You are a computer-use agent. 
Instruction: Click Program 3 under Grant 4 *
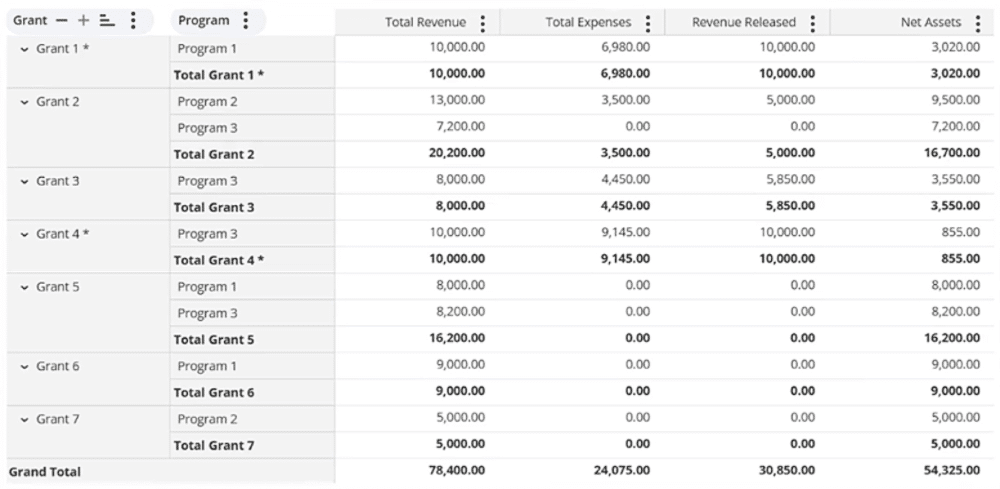pos(207,234)
